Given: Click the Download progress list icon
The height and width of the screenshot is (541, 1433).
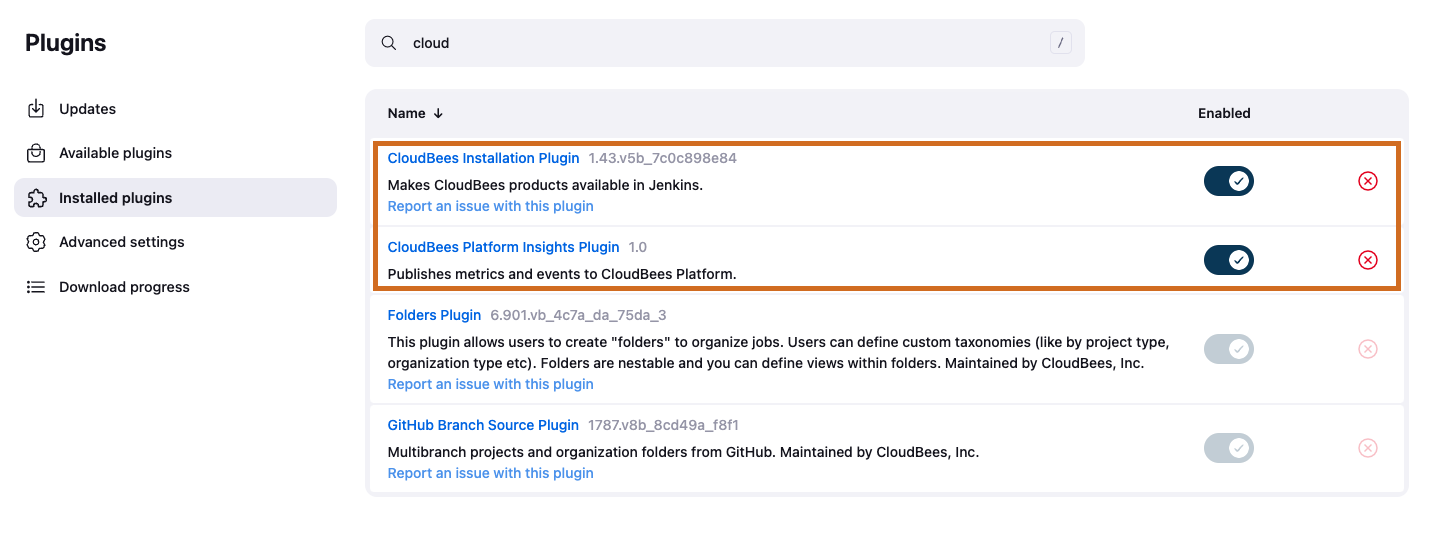Looking at the screenshot, I should [x=36, y=287].
